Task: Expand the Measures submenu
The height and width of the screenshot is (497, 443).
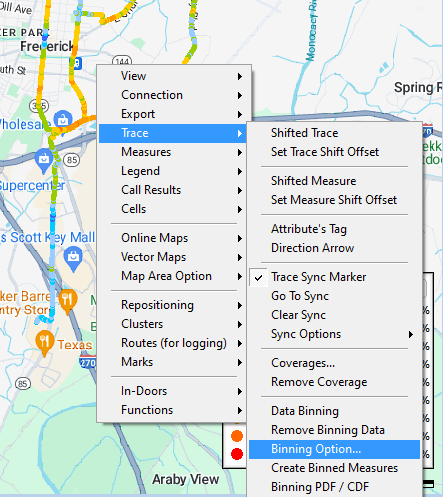Action: click(172, 152)
